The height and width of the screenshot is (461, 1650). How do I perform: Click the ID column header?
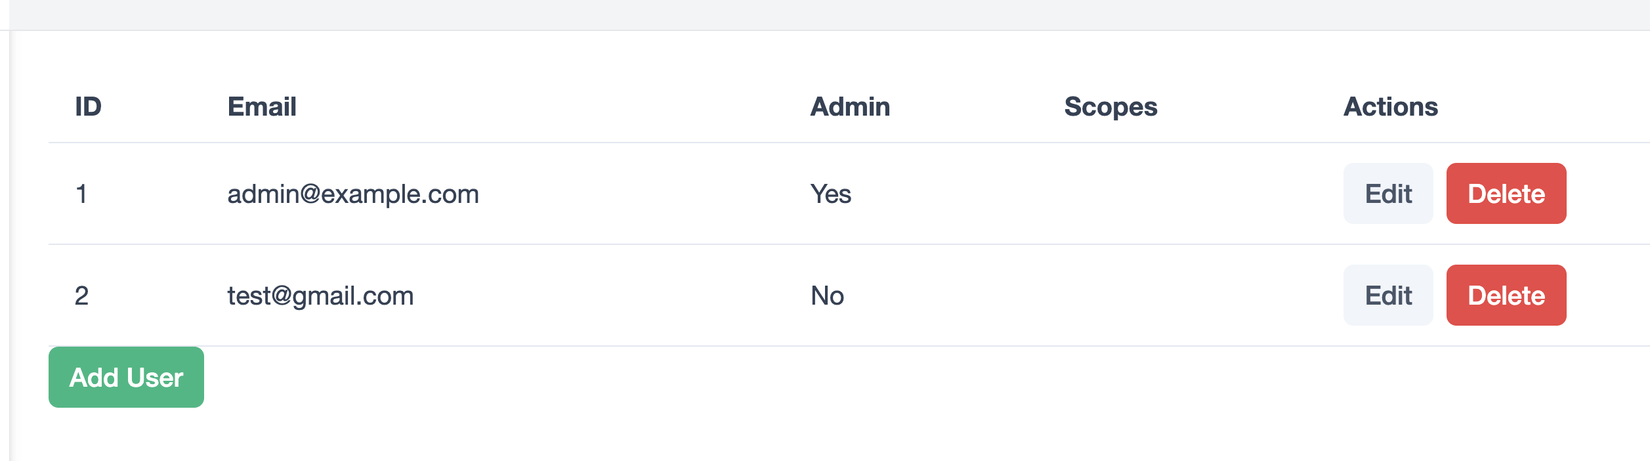click(88, 107)
